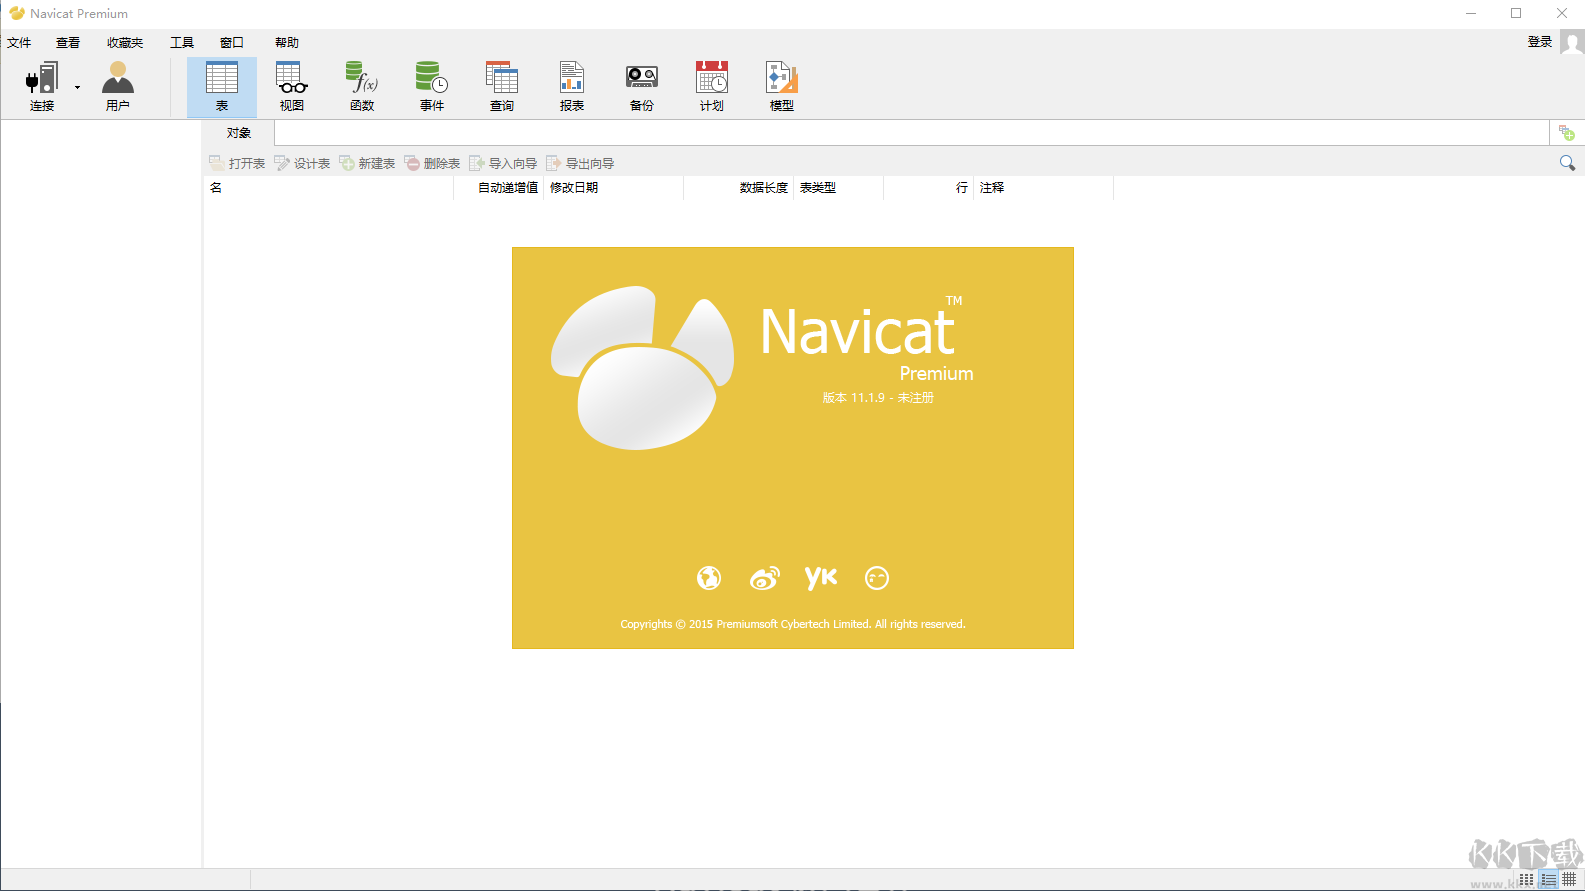This screenshot has height=891, width=1585.
Task: Click the user avatar icon beside 登录
Action: coord(1572,42)
